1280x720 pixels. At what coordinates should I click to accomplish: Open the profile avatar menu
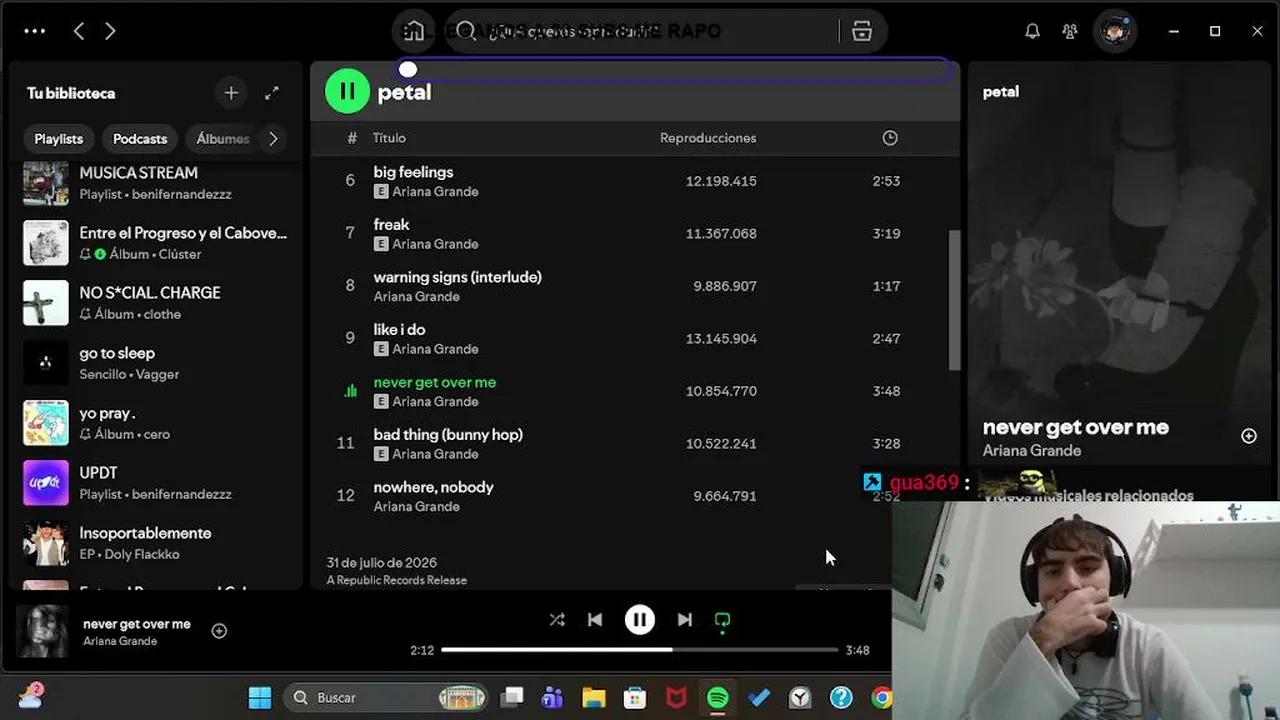tap(1115, 31)
